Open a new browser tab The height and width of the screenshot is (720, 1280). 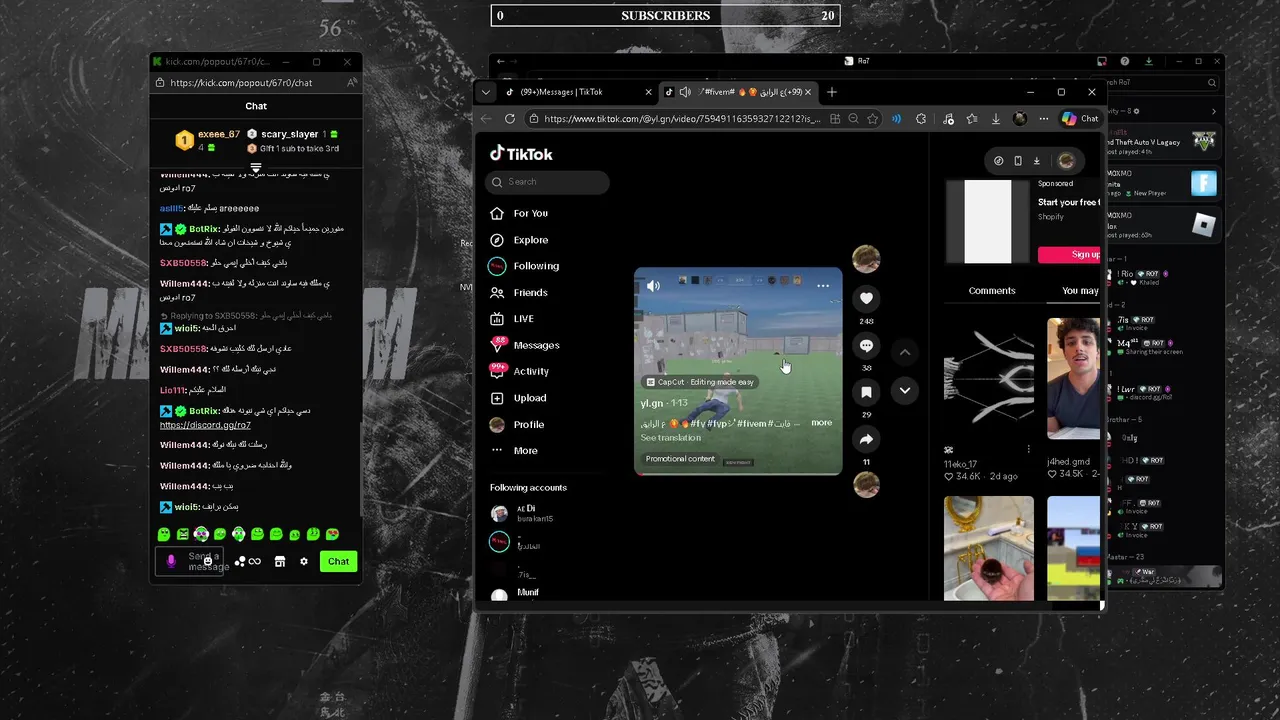pos(831,92)
